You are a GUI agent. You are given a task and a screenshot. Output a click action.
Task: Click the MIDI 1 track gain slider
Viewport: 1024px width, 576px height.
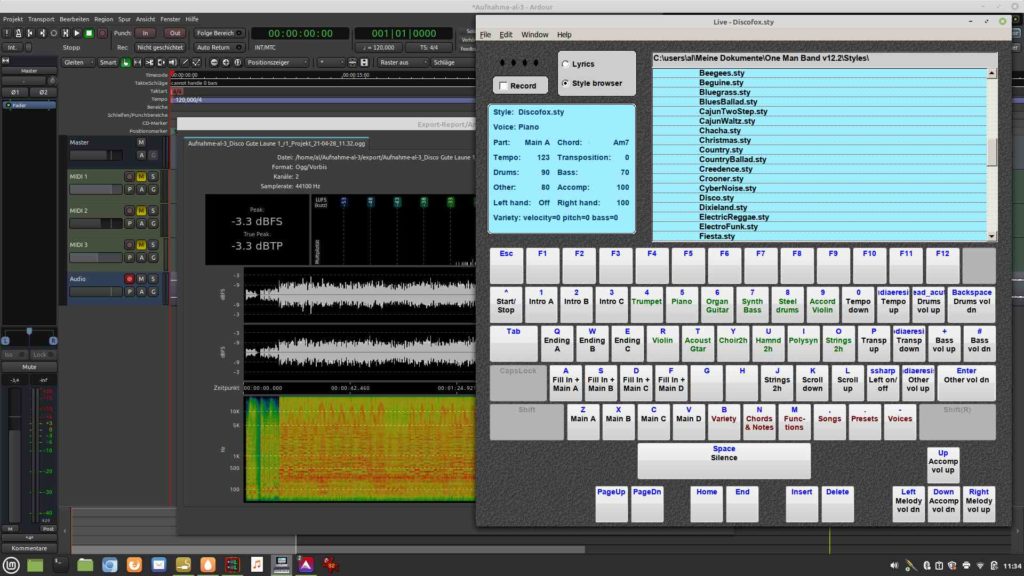coord(96,189)
